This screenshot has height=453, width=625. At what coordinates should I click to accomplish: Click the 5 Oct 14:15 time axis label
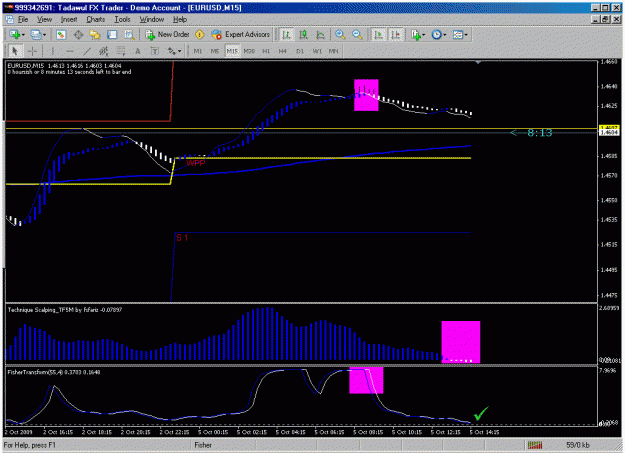[484, 432]
